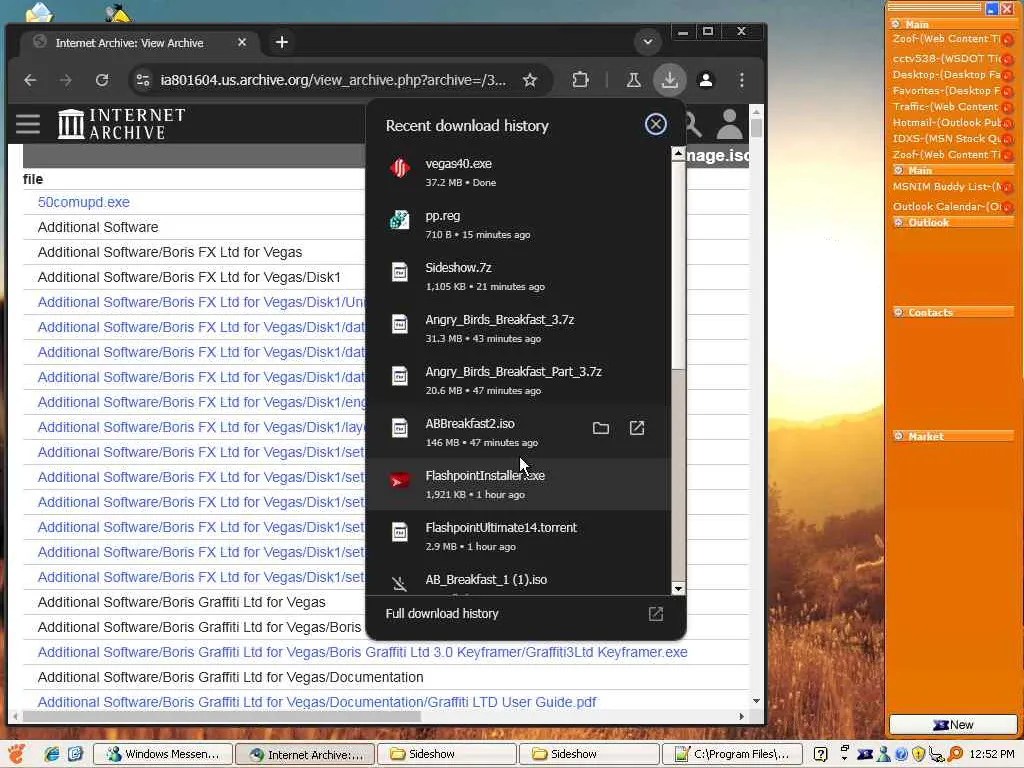Click the 12:52 PM taskbar clock

[x=991, y=754]
